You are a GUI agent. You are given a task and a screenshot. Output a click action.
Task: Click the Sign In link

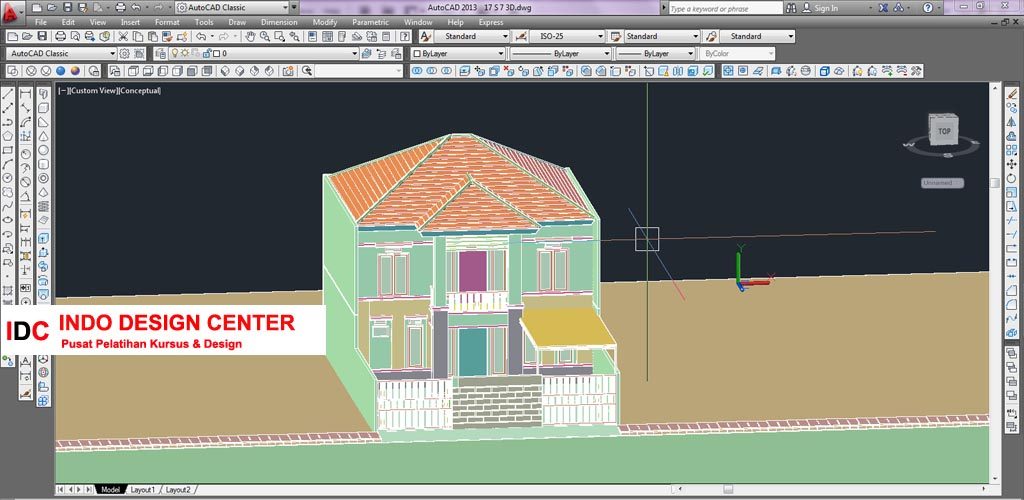point(825,8)
